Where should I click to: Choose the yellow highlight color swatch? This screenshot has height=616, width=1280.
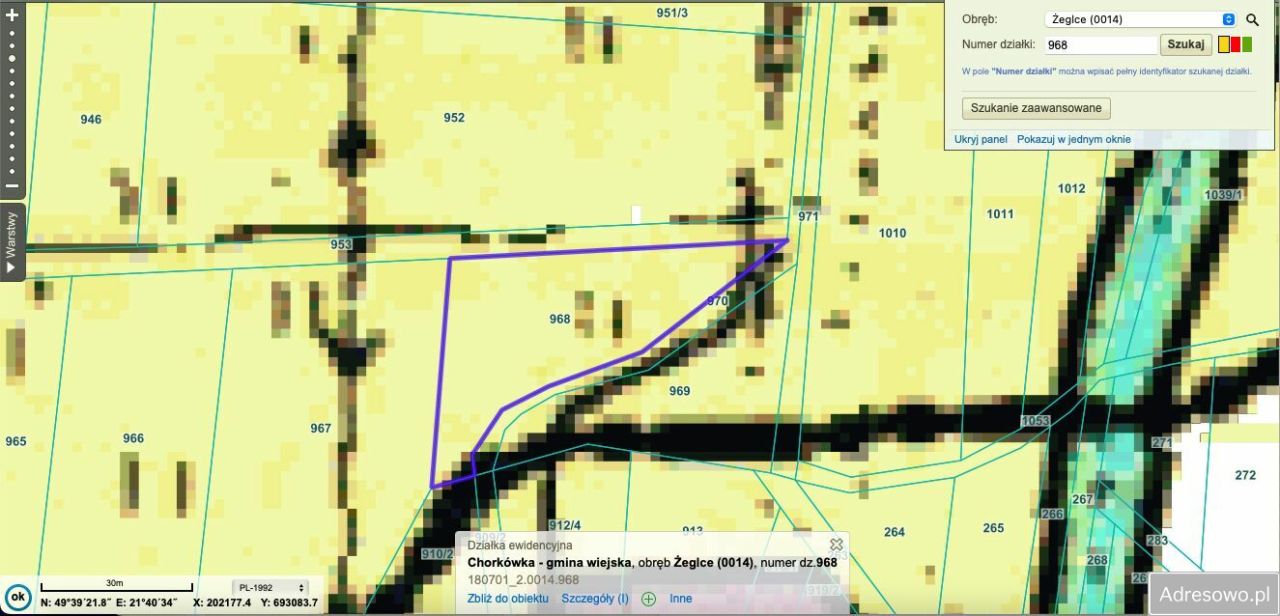(x=1224, y=44)
